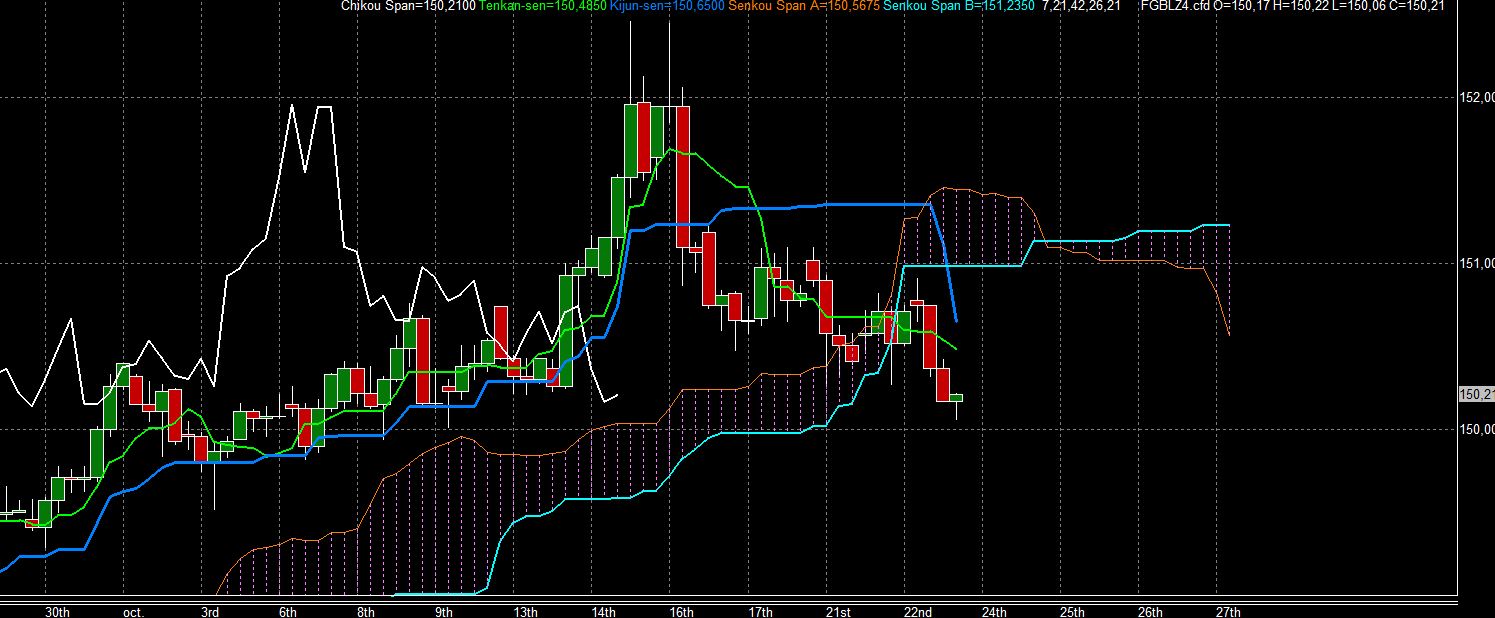The width and height of the screenshot is (1495, 618).
Task: Click the 151,00 price axis label
Action: 1477,264
